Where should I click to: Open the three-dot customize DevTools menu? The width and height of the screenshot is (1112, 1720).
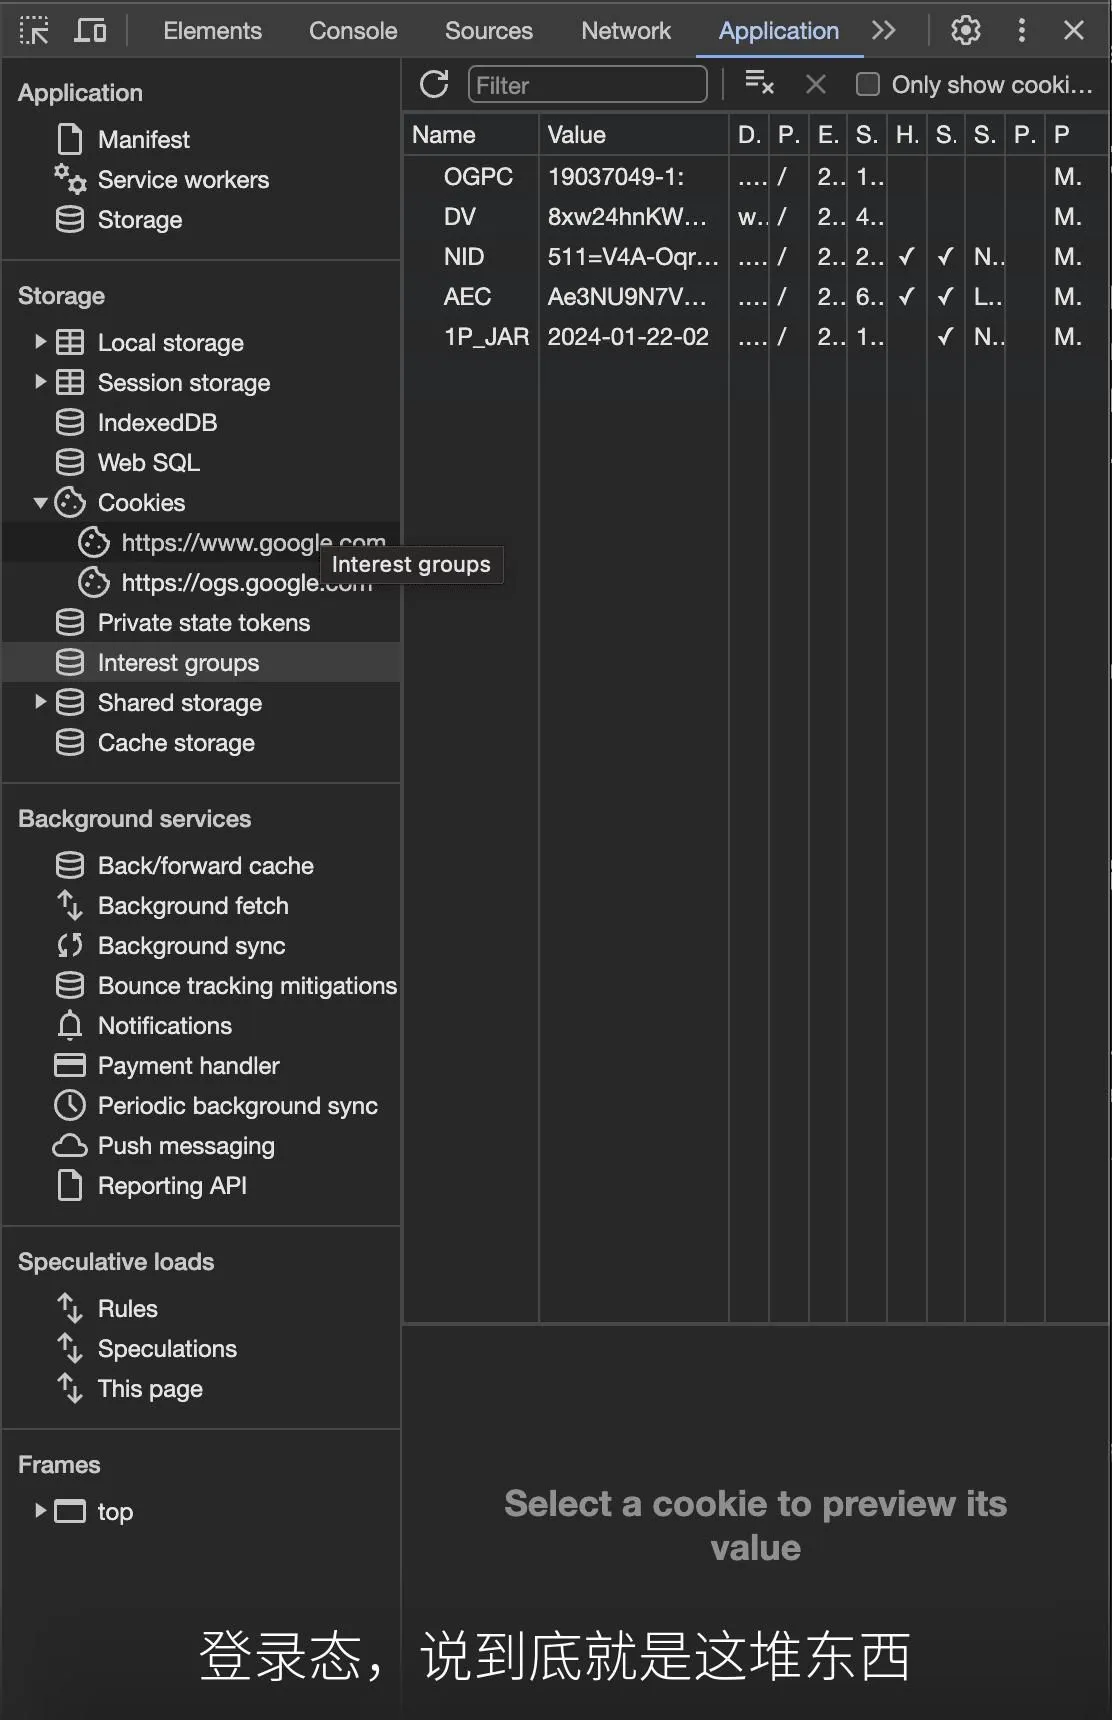coord(1021,31)
